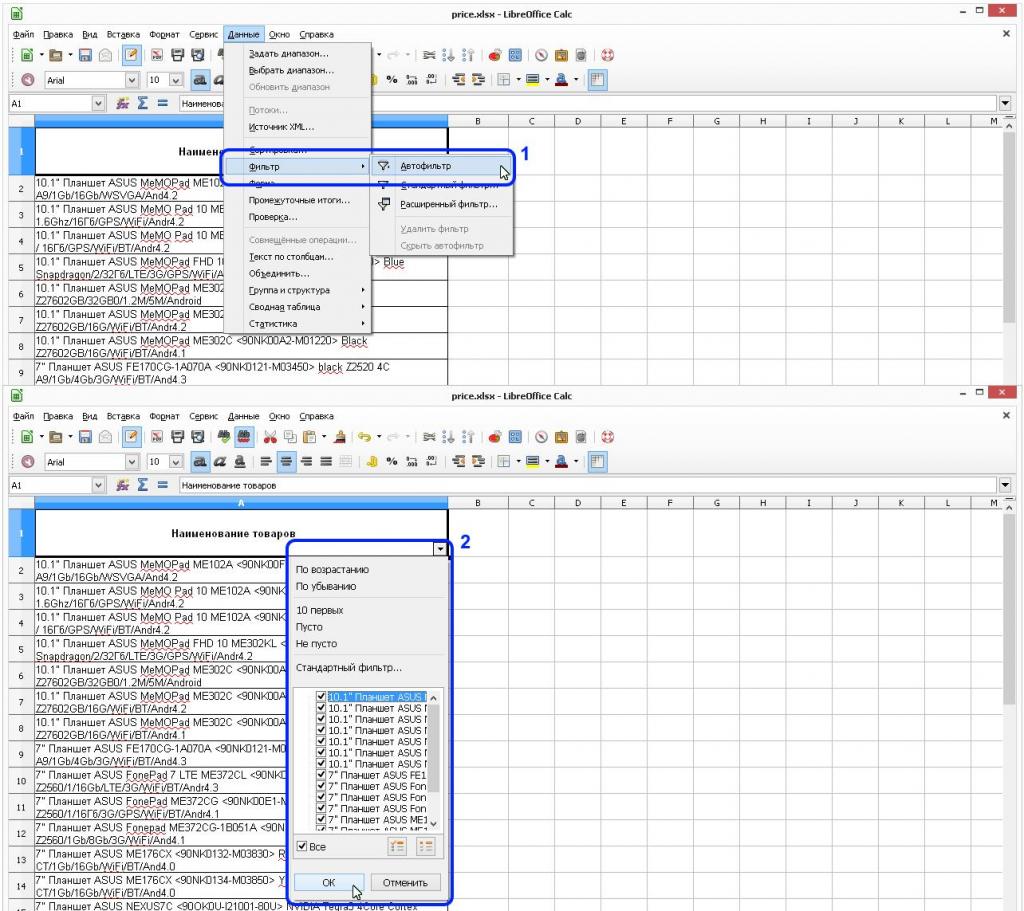This screenshot has width=1024, height=911.
Task: Open font size dropdown in bottom window
Action: click(176, 462)
